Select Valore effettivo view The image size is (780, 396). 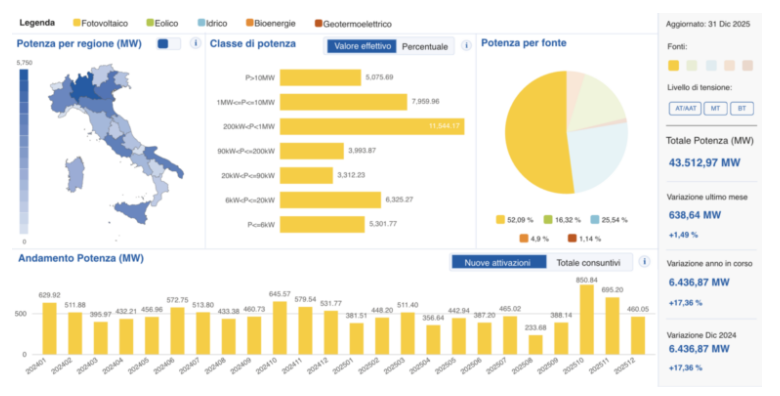click(x=362, y=46)
